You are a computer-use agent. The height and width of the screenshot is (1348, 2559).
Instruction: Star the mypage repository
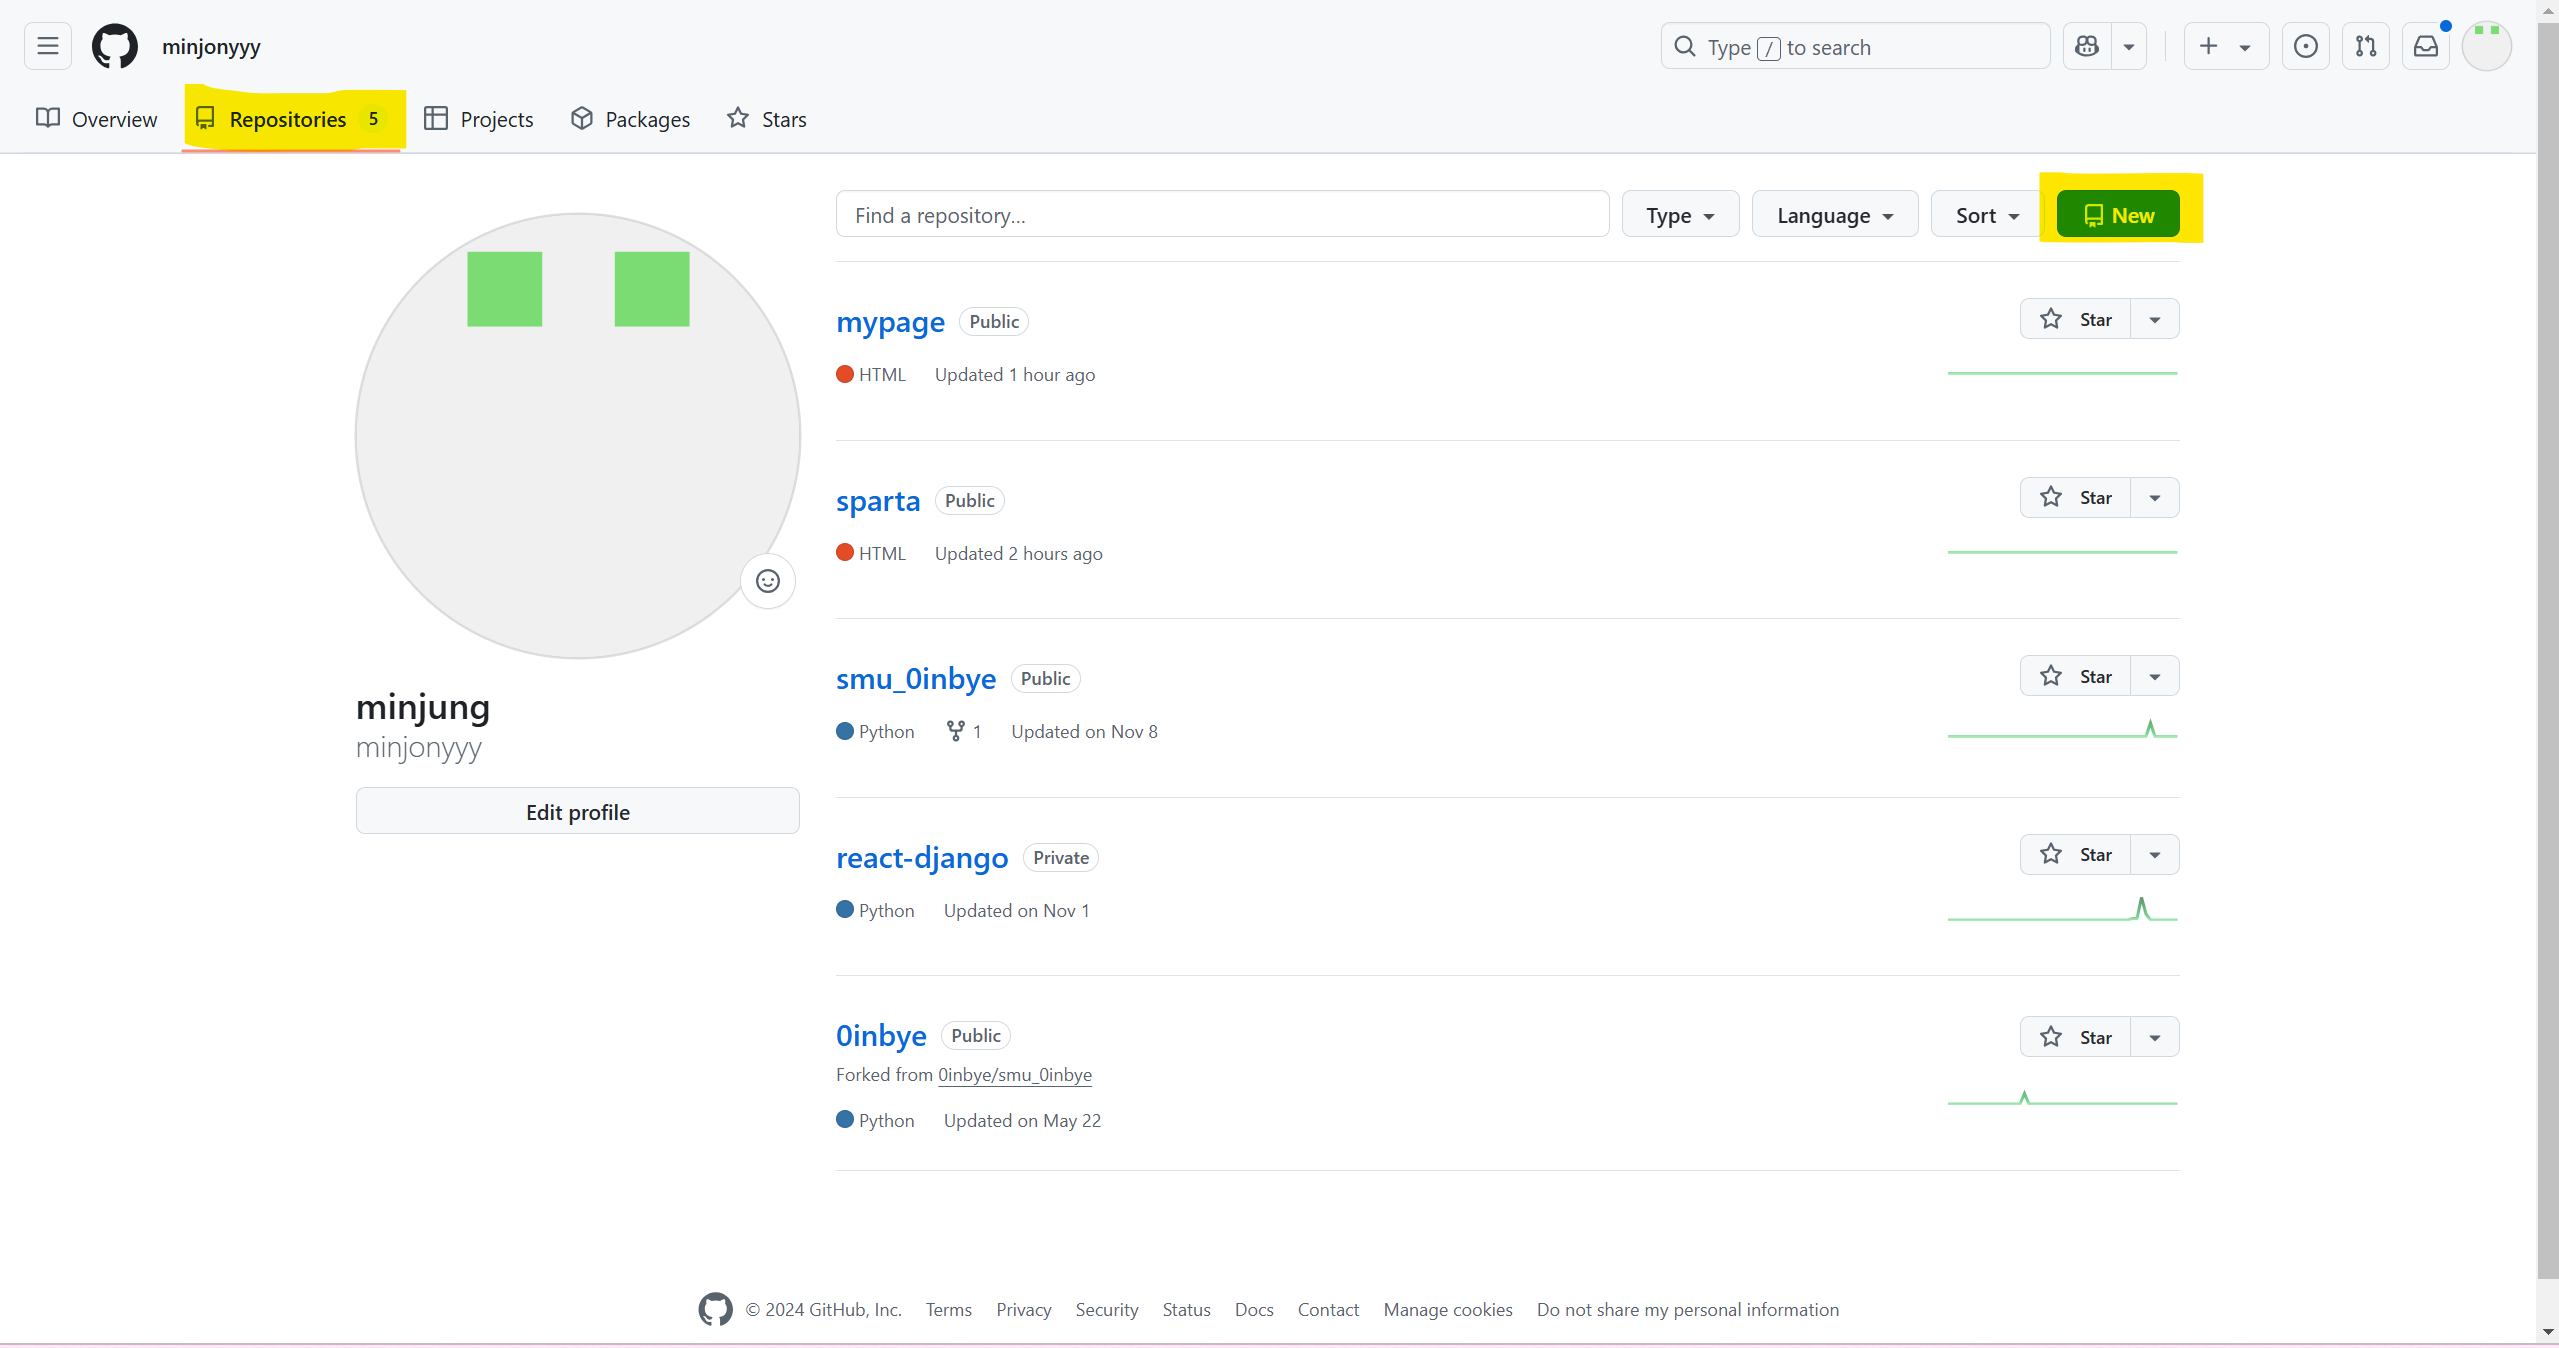click(2075, 320)
